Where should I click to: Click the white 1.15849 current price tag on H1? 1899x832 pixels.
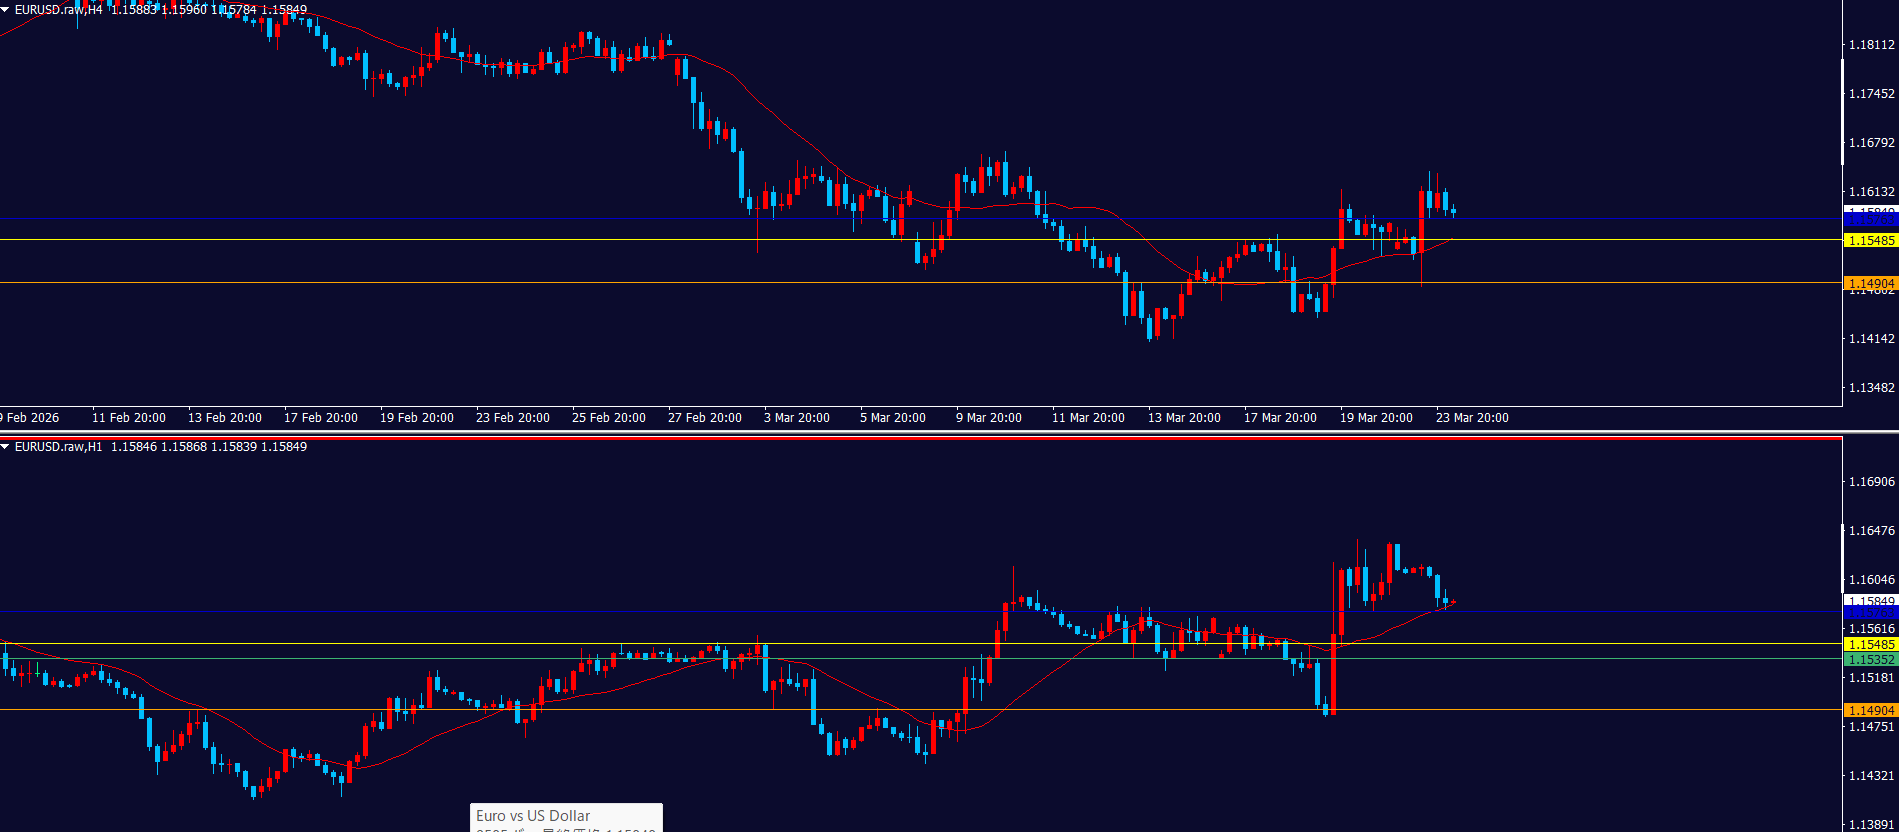[1870, 601]
